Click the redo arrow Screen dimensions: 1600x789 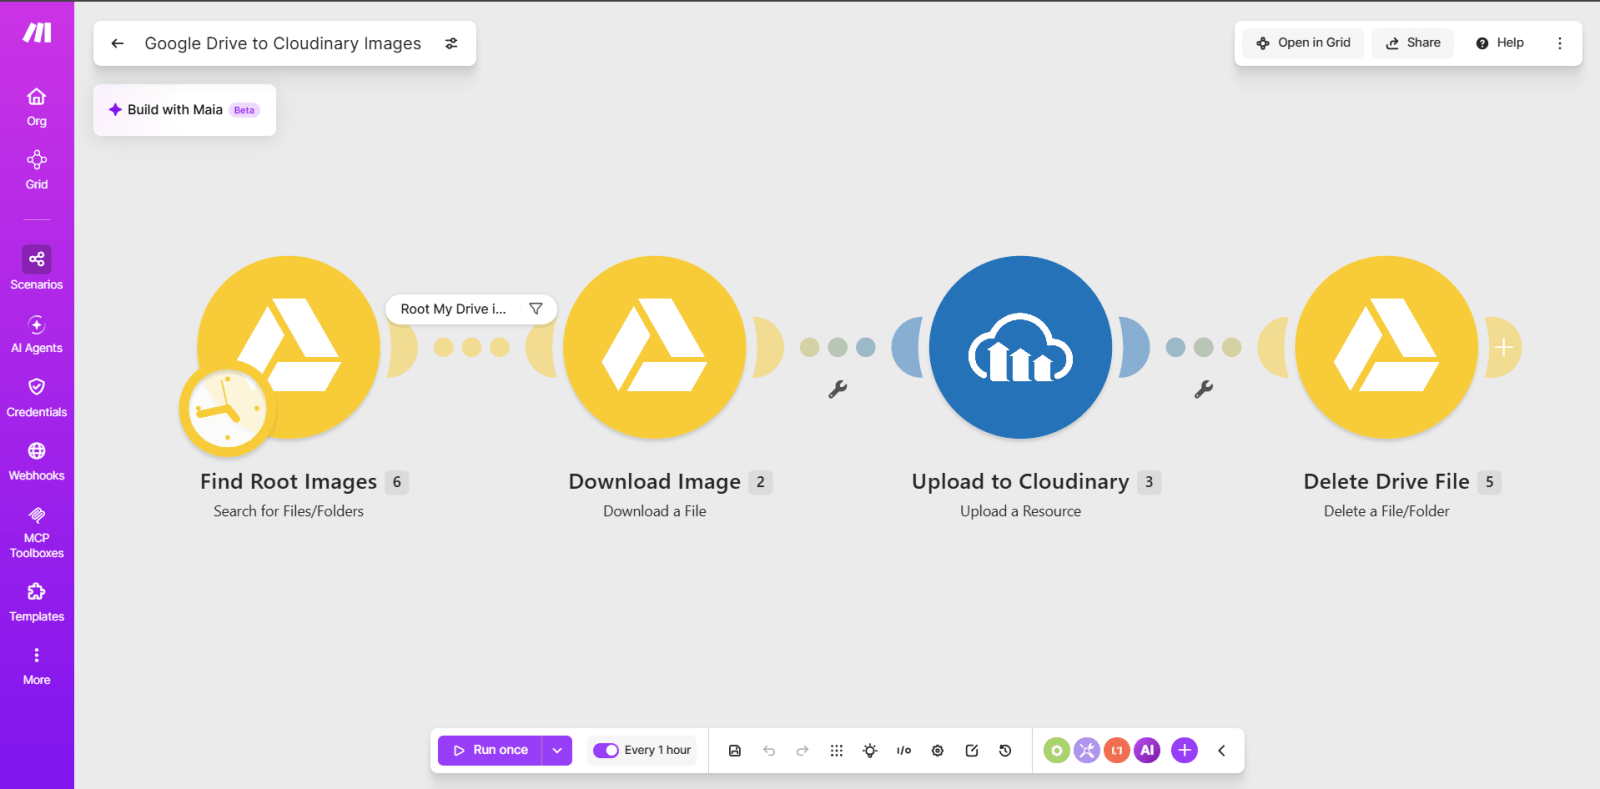(802, 750)
